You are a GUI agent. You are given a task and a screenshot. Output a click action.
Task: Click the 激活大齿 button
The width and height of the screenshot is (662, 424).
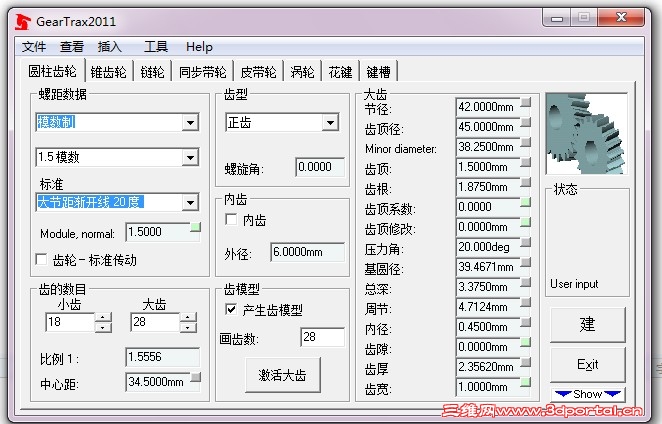282,375
